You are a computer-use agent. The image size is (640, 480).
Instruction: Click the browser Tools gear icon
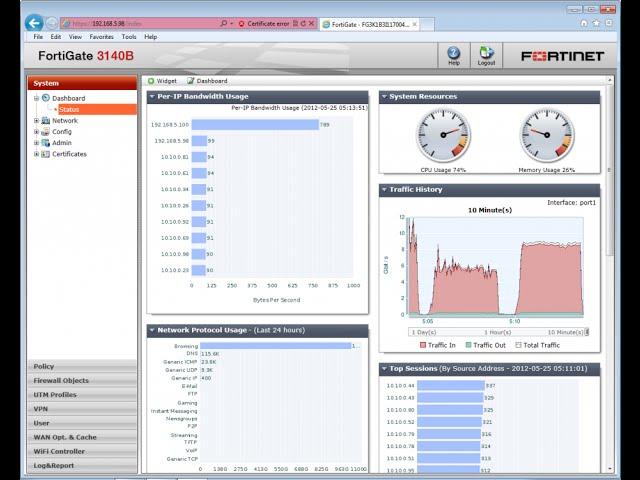click(x=609, y=23)
